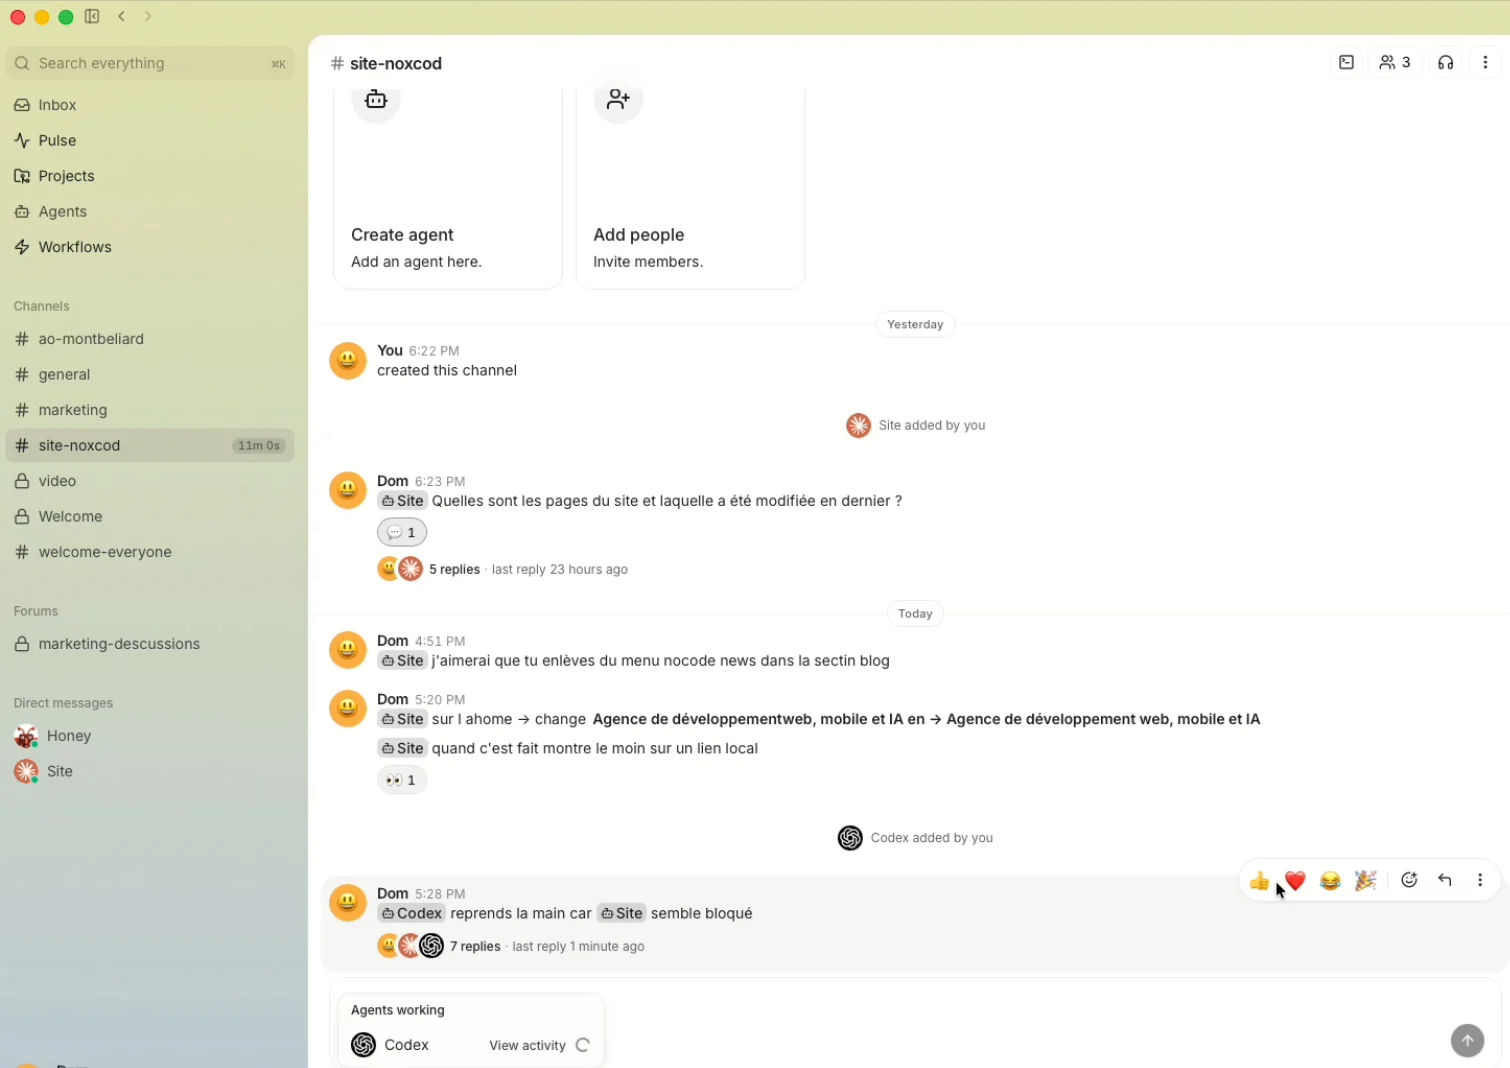Open the marketing channel
1510x1068 pixels.
[150, 410]
